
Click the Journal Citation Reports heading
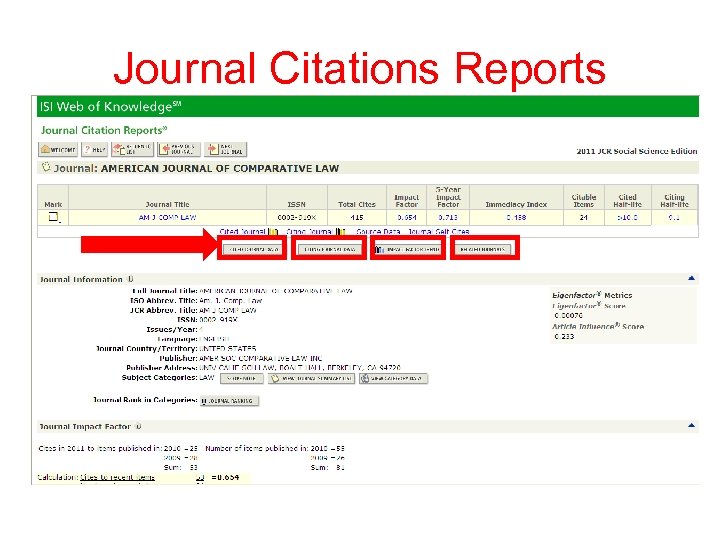point(104,130)
